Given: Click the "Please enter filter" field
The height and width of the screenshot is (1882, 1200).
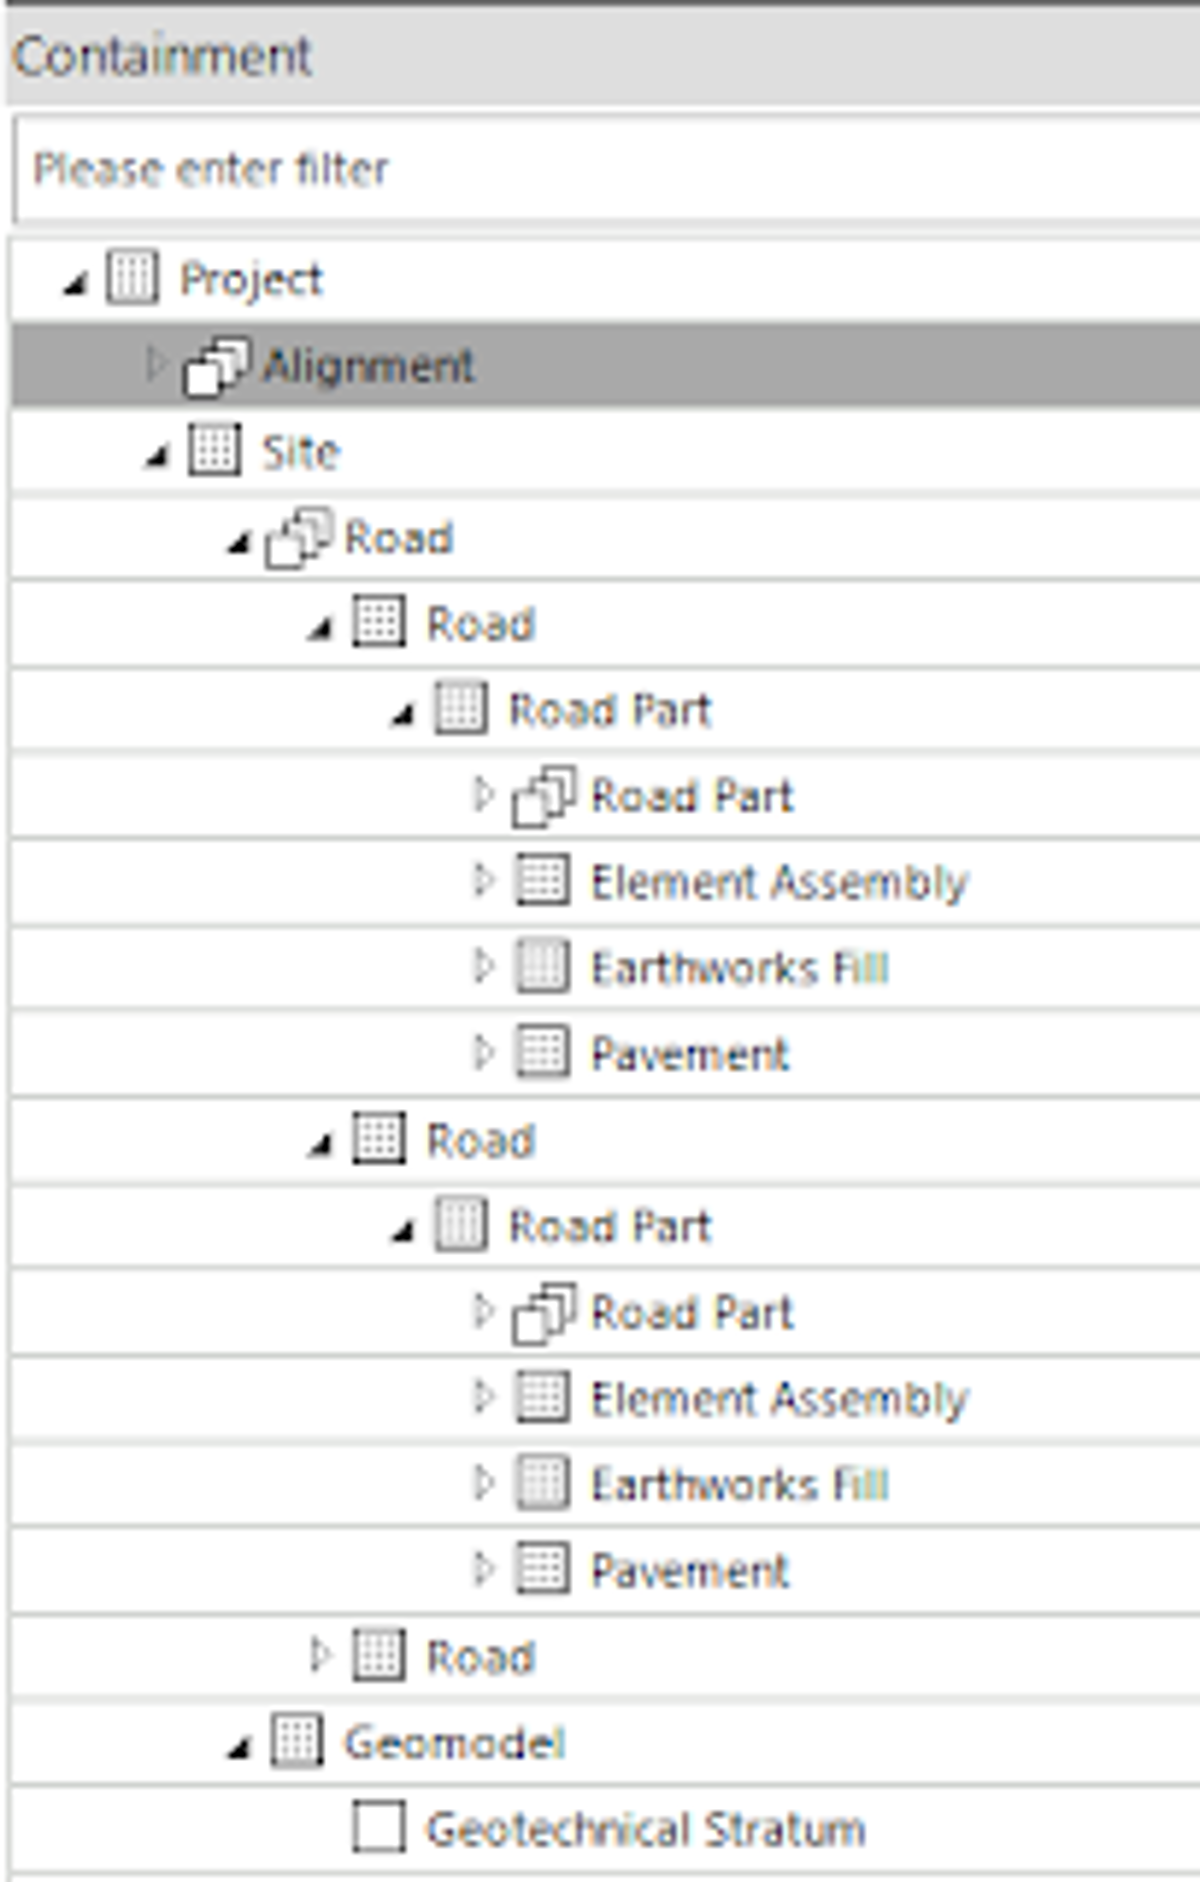Looking at the screenshot, I should (600, 169).
